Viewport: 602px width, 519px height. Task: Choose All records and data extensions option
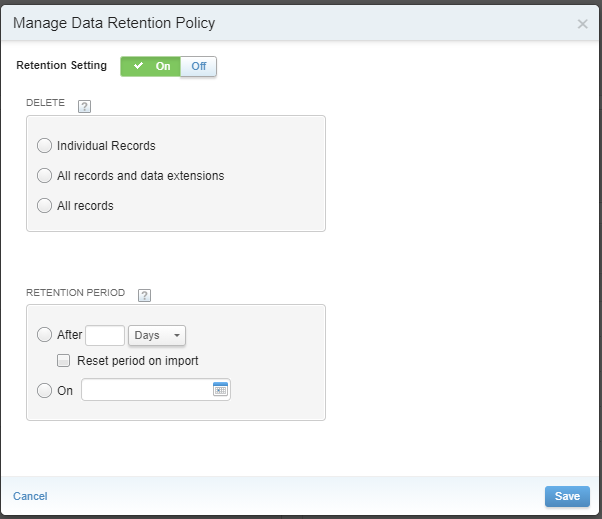tap(44, 176)
